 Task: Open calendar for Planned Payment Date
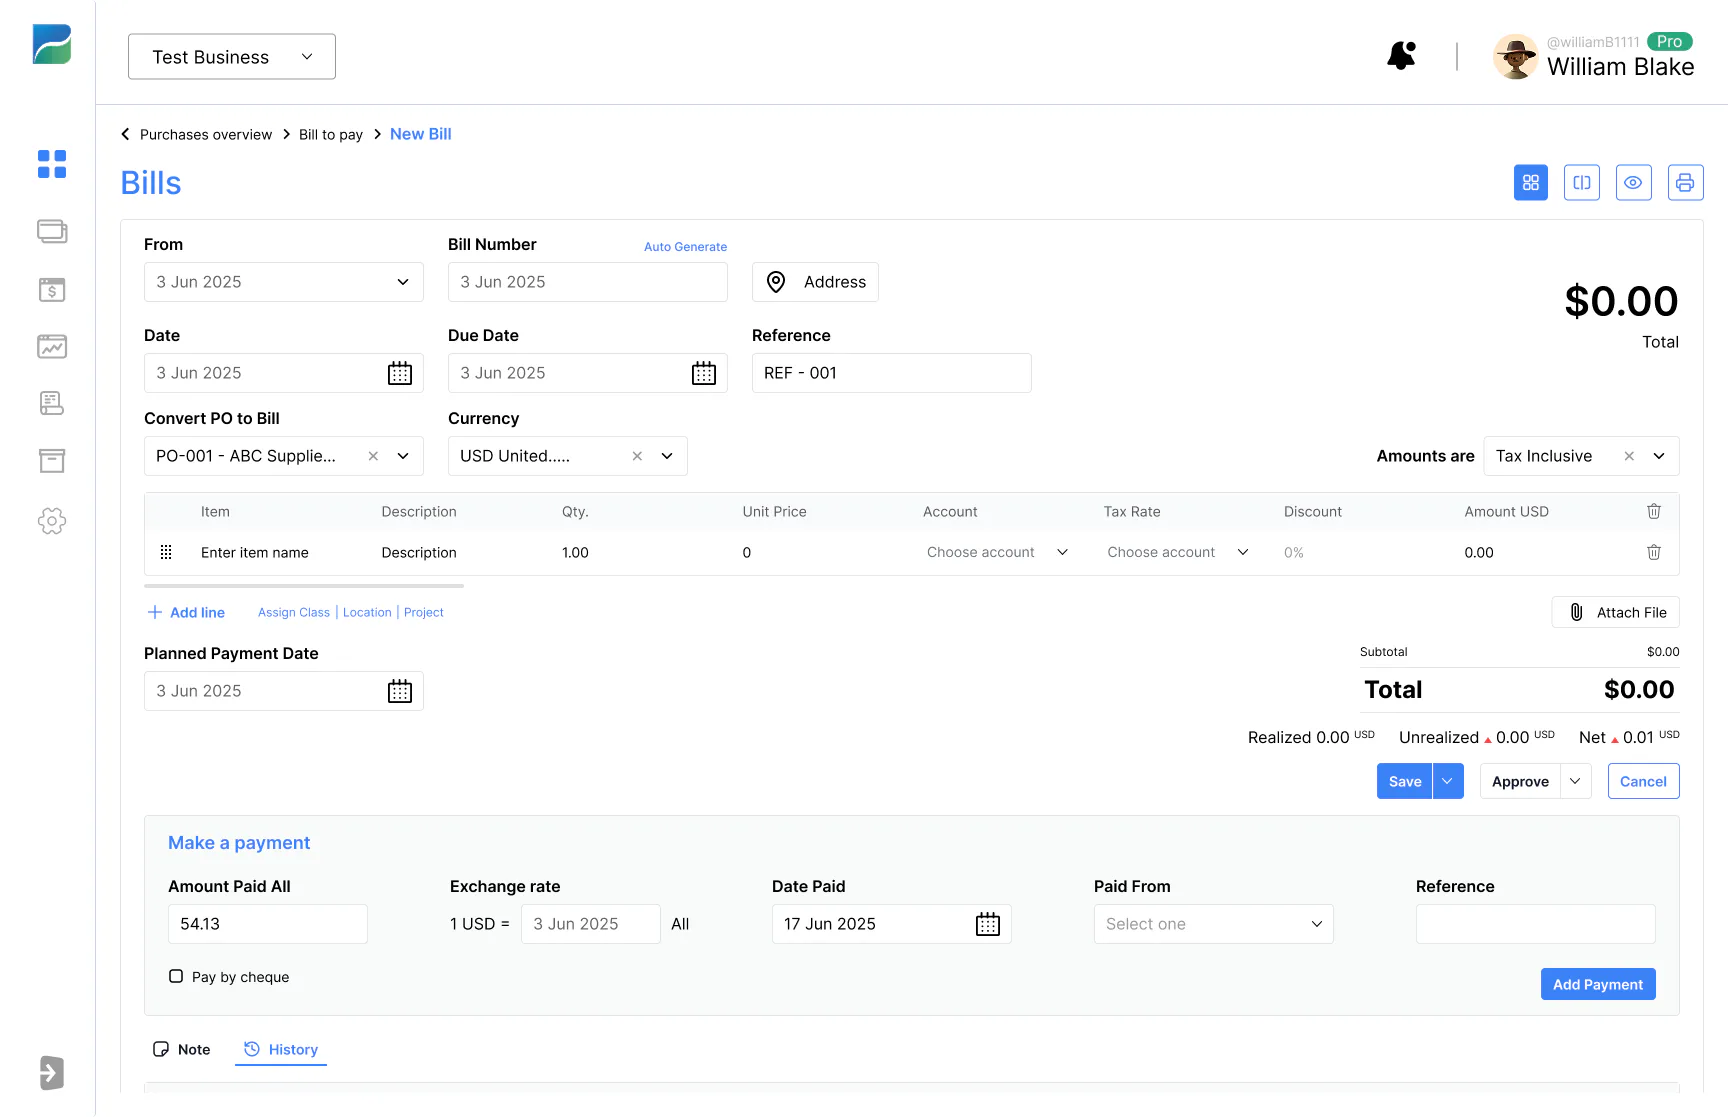400,691
